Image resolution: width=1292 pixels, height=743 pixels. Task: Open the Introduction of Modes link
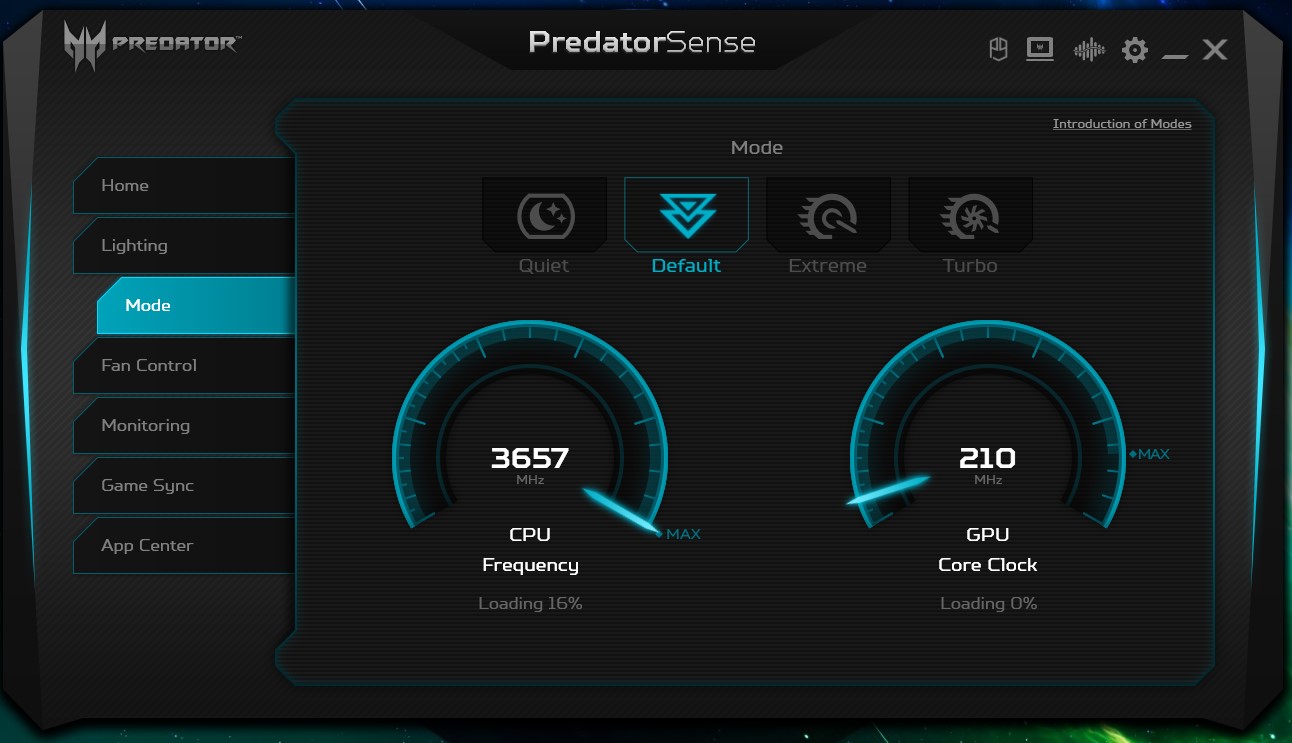(1121, 124)
